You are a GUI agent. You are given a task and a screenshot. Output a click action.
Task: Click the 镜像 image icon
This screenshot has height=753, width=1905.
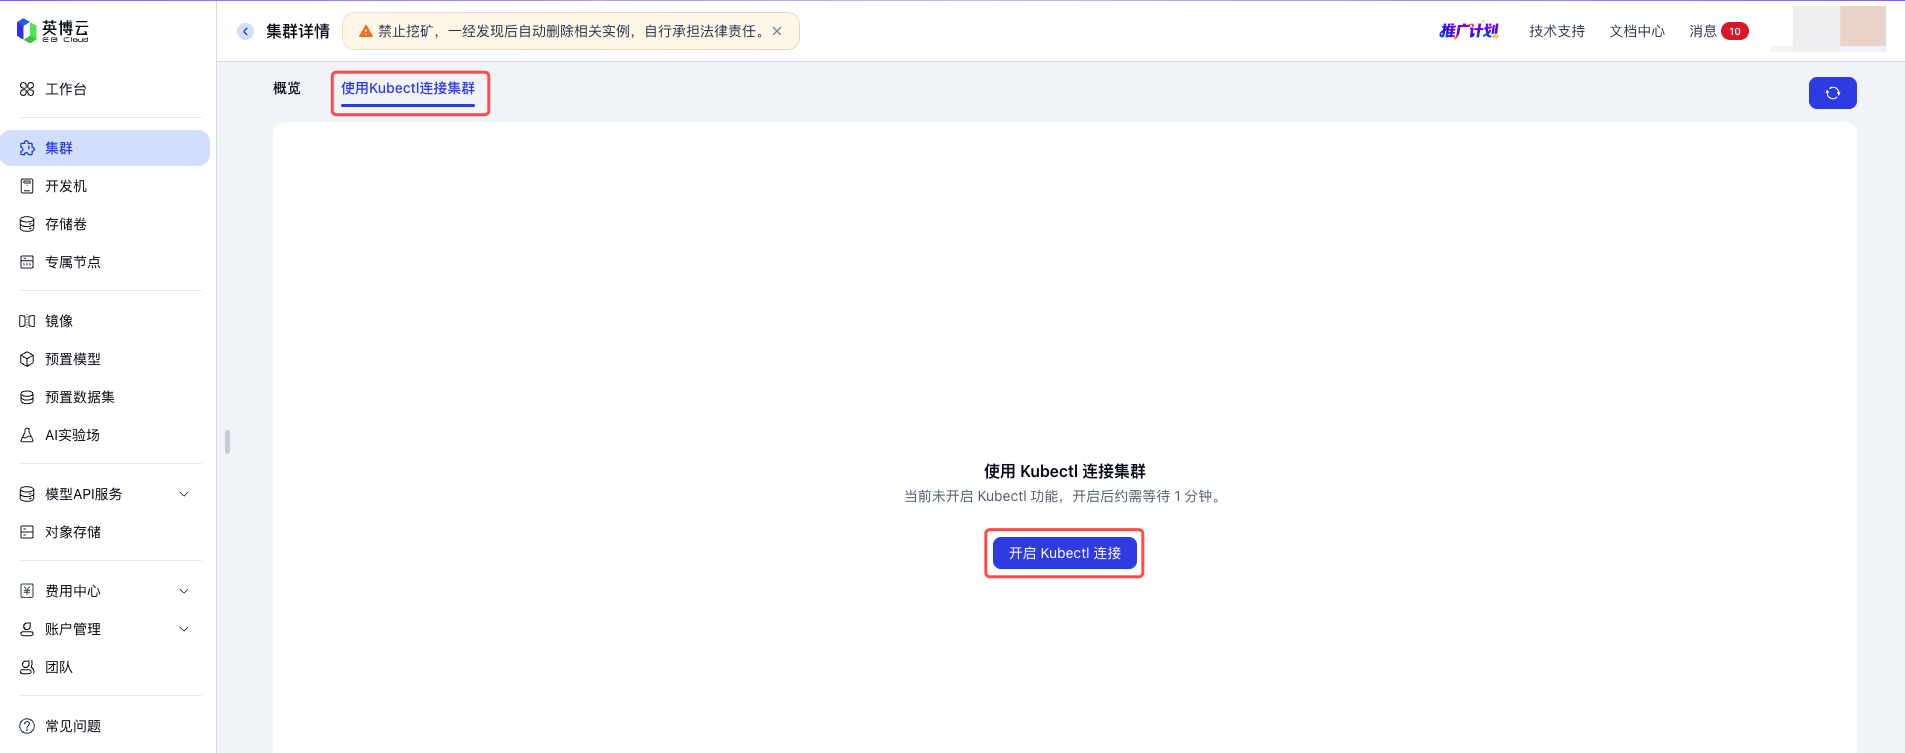[27, 321]
